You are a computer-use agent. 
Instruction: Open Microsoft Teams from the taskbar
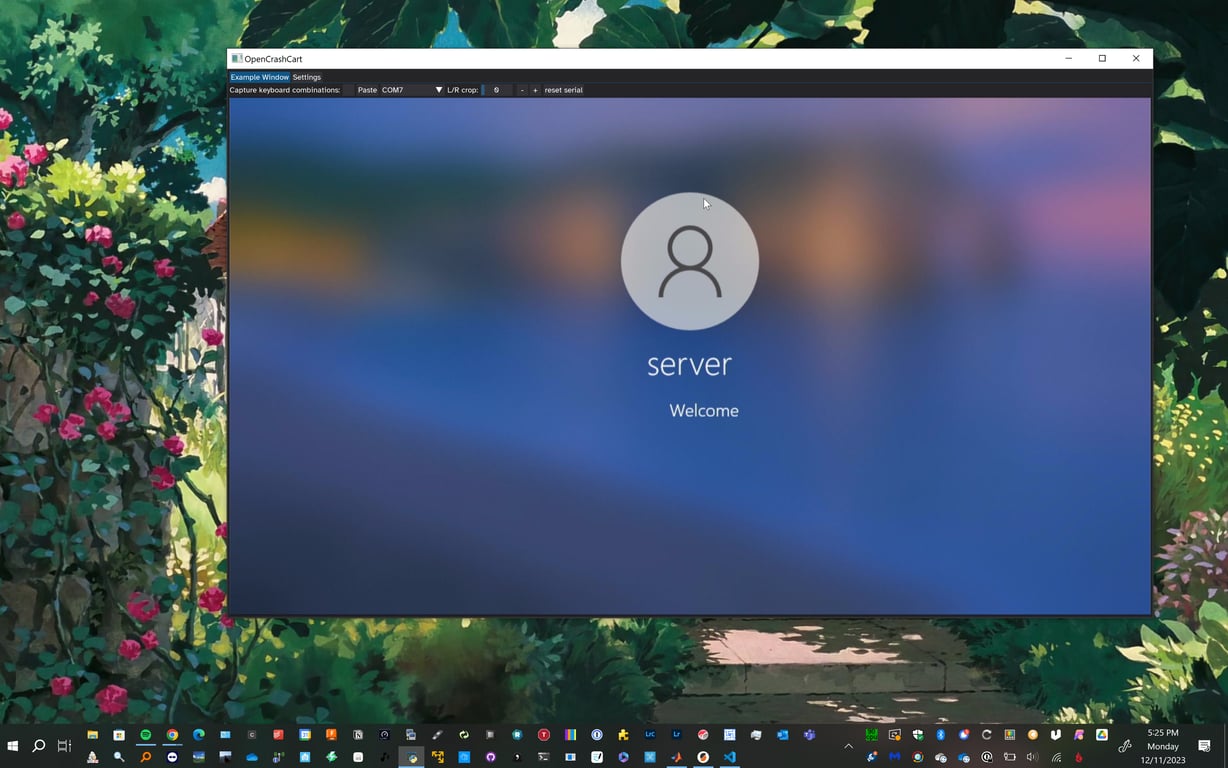[x=808, y=735]
